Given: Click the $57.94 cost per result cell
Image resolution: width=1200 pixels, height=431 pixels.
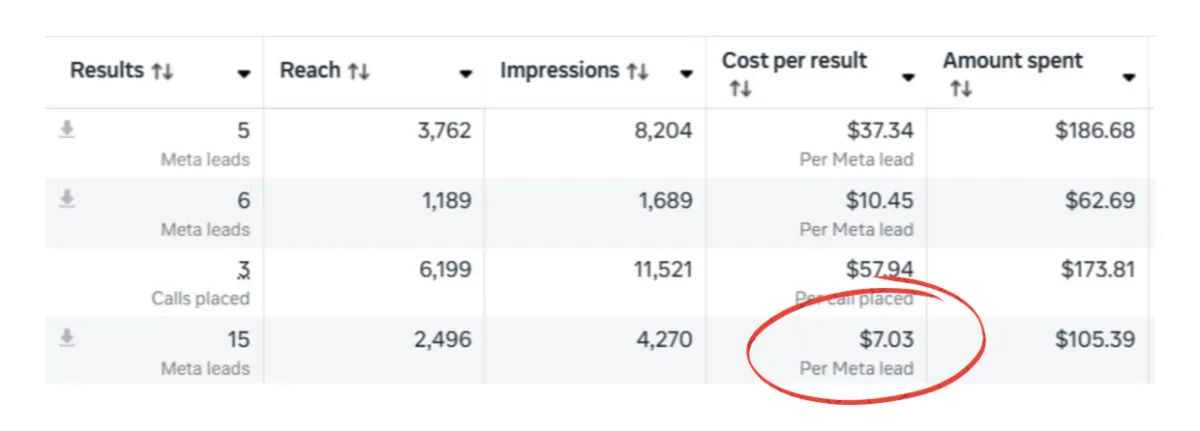Looking at the screenshot, I should coord(879,271).
